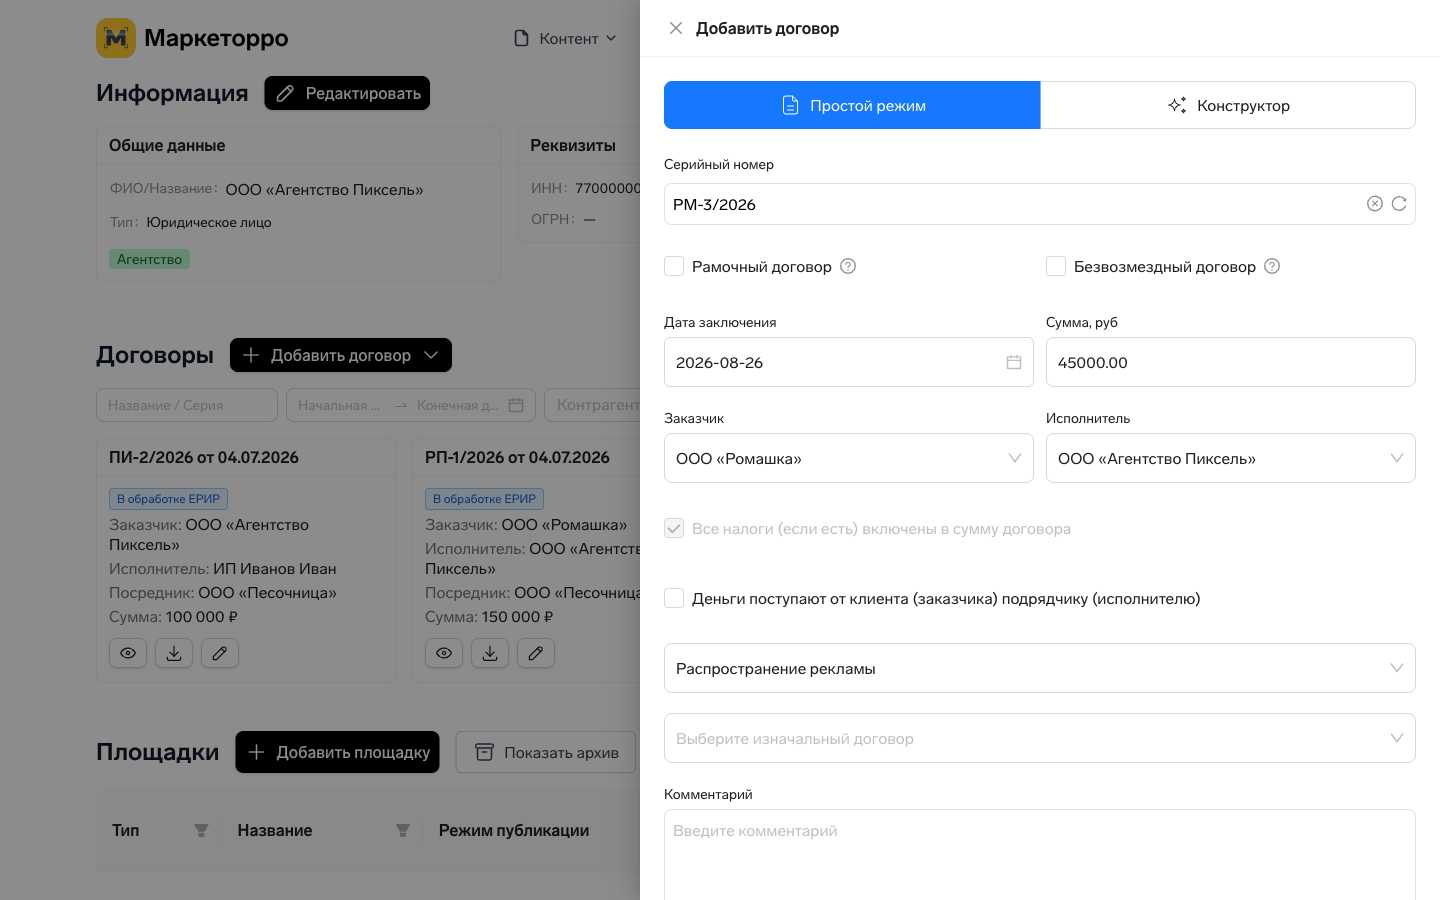Check the Рамочный договор checkbox
Image resolution: width=1440 pixels, height=900 pixels.
click(674, 266)
